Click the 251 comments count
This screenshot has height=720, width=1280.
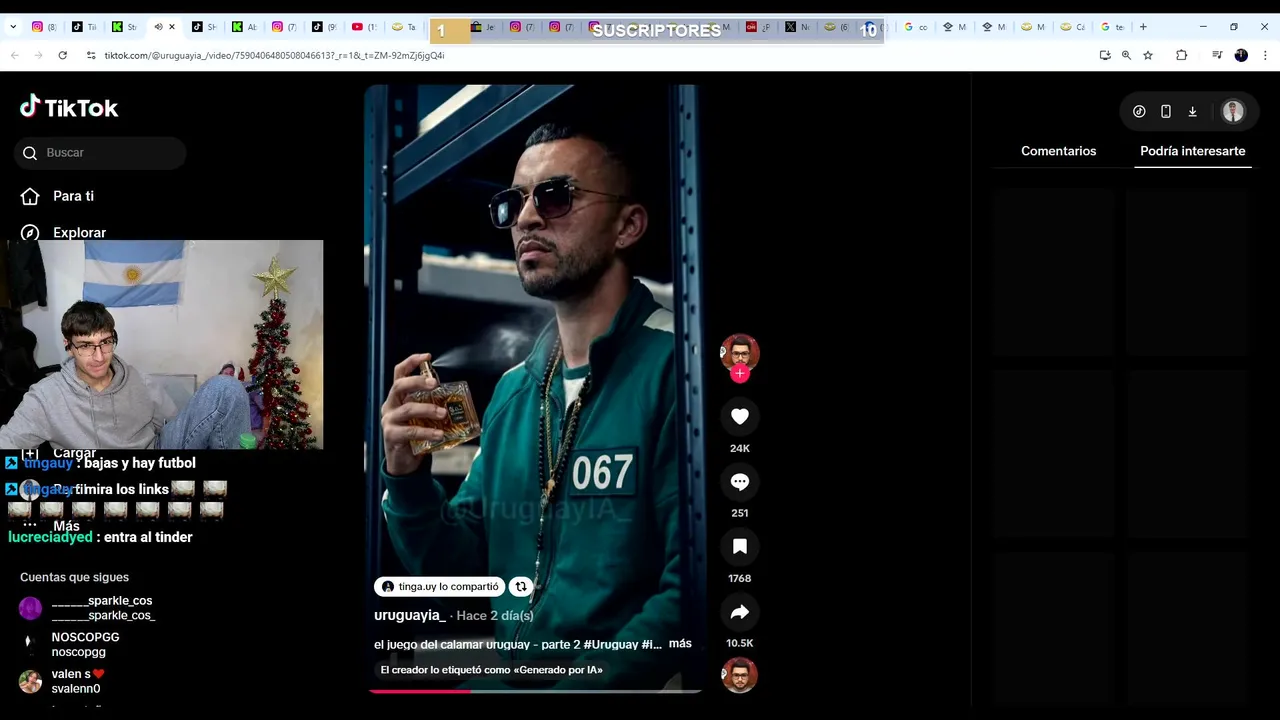point(740,513)
